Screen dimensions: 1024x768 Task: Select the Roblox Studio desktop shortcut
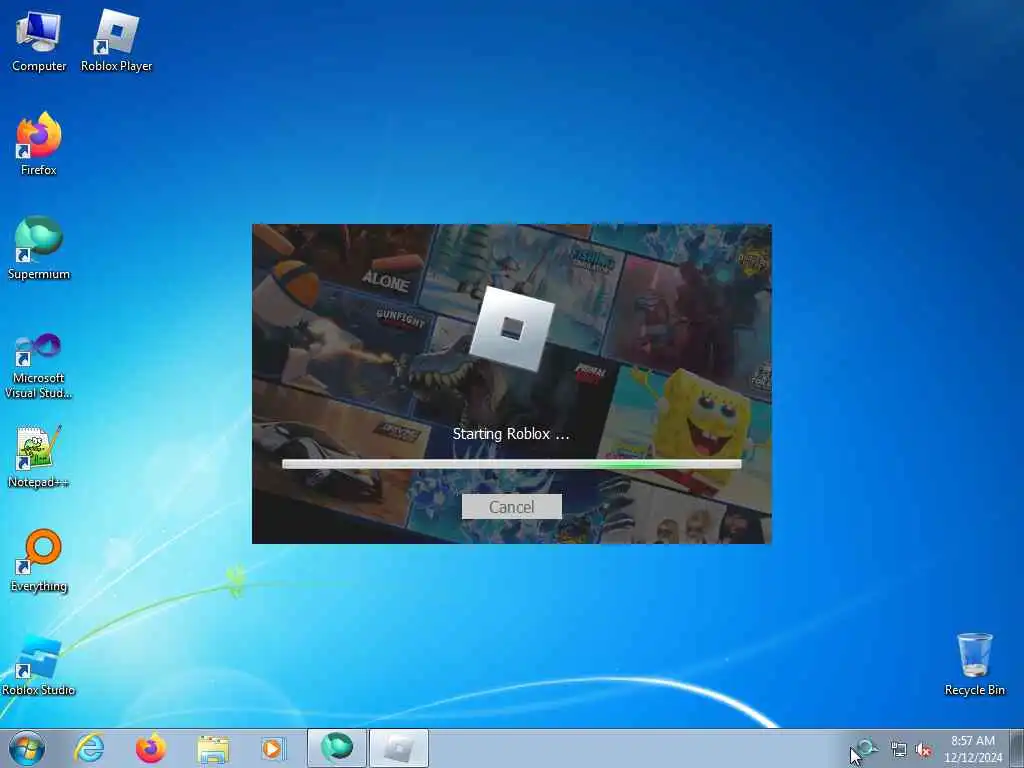pos(39,665)
